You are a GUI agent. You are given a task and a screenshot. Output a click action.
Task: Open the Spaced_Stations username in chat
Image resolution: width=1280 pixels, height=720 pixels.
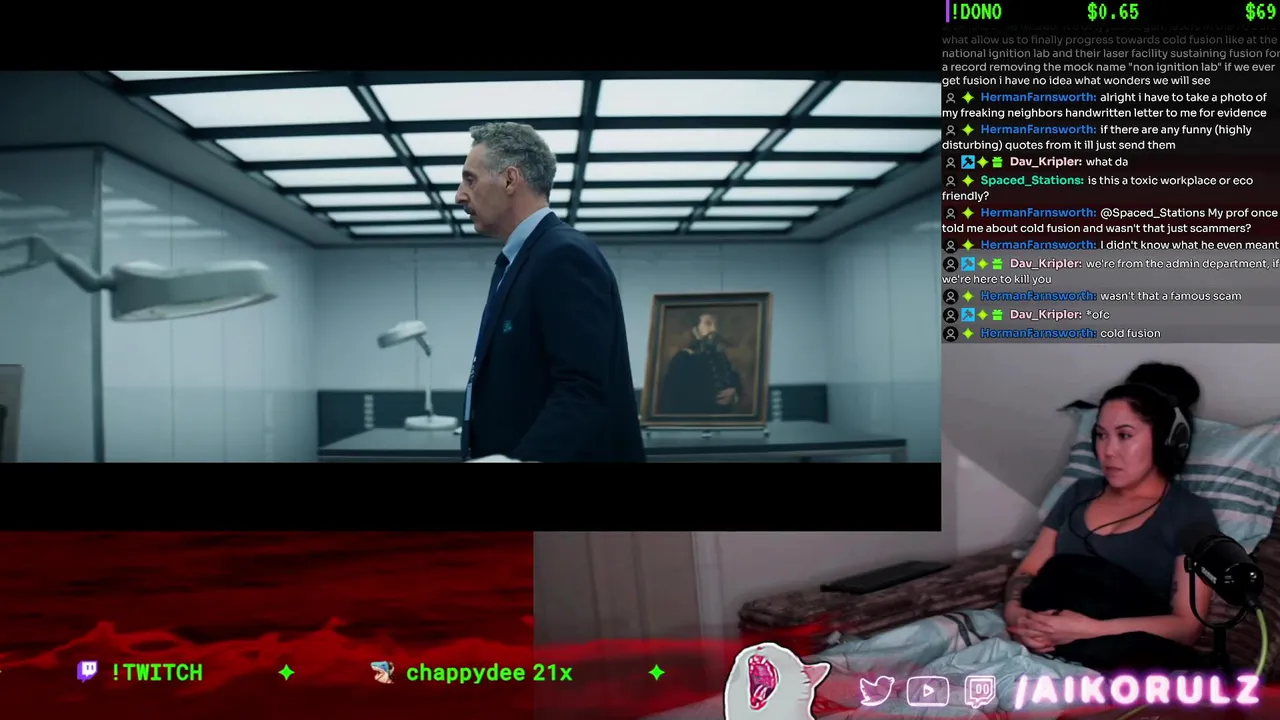click(1032, 181)
